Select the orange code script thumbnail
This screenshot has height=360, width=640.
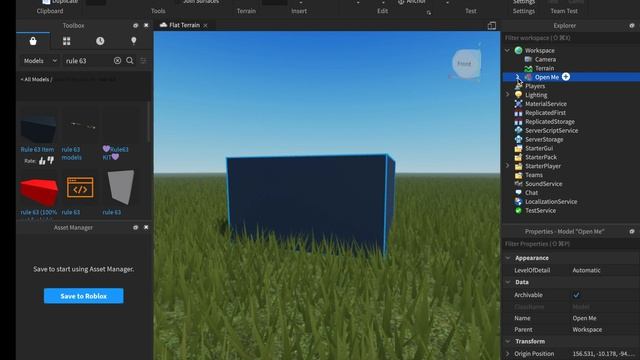click(x=80, y=187)
